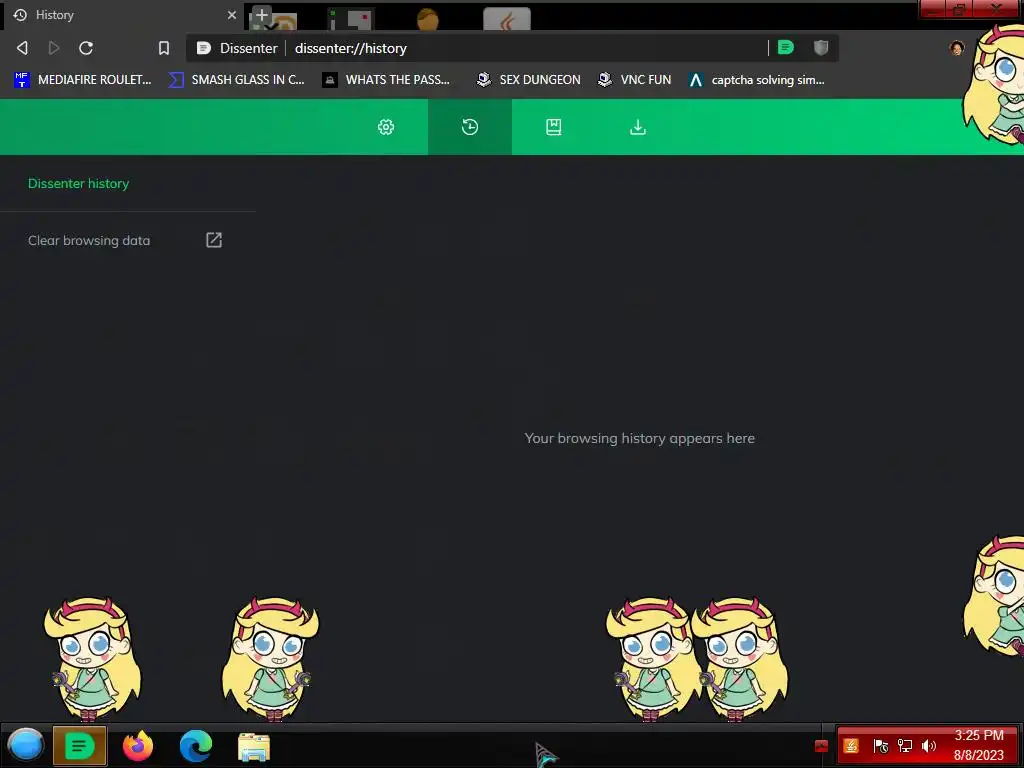The width and height of the screenshot is (1024, 768).
Task: Launch Microsoft Edge from the taskbar
Action: (x=196, y=746)
